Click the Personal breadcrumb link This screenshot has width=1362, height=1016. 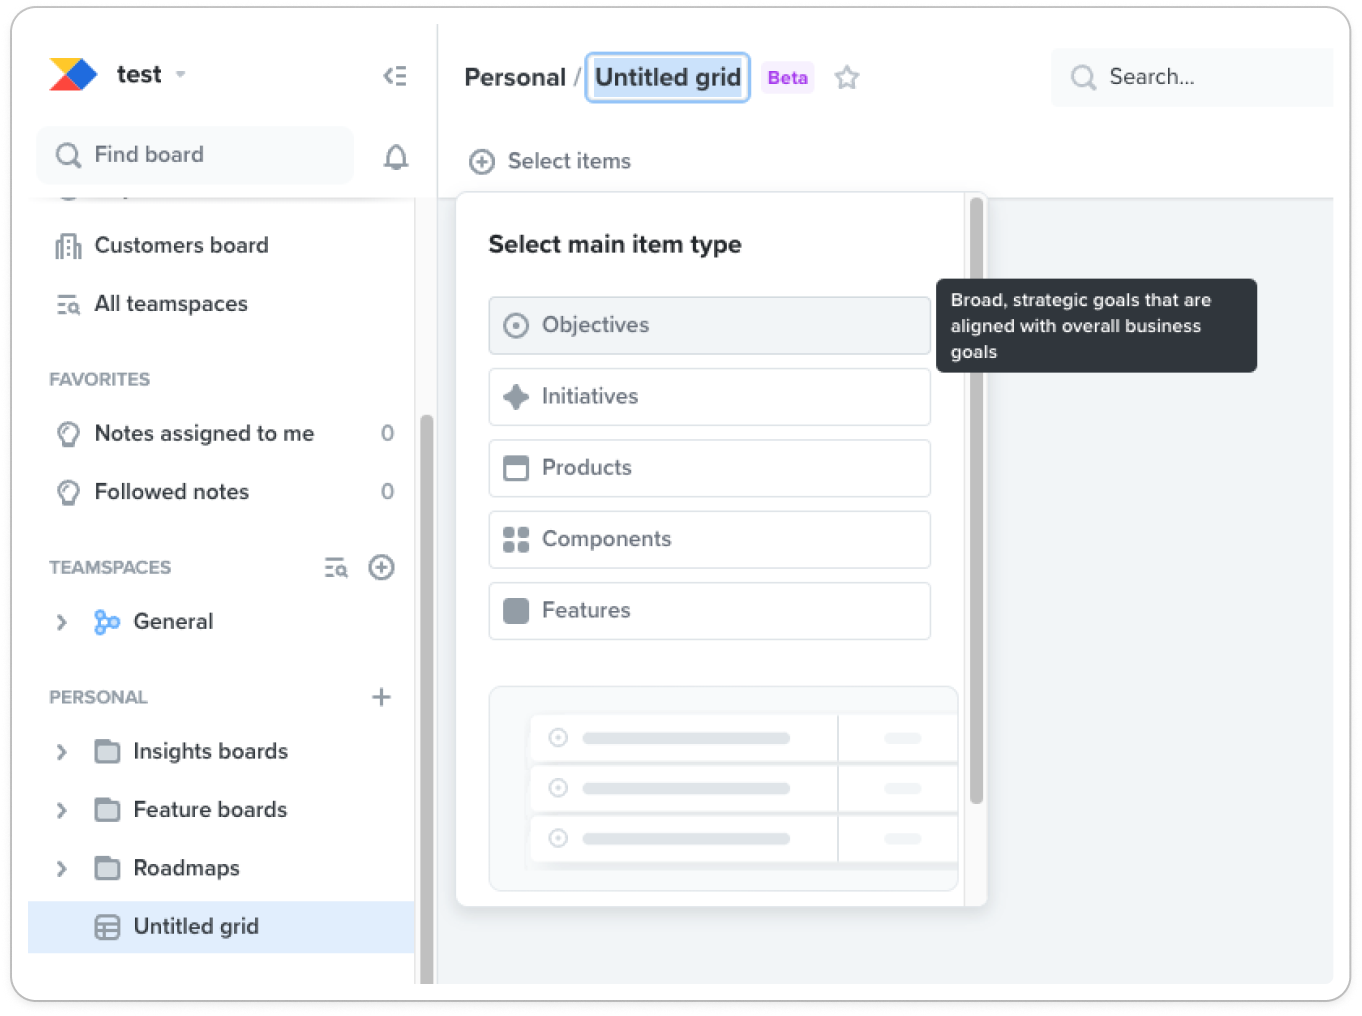pos(515,77)
